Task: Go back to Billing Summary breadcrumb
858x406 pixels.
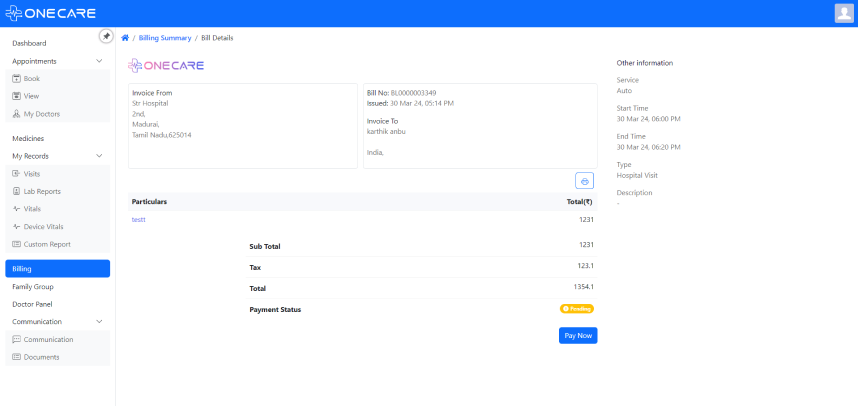Action: click(x=163, y=38)
